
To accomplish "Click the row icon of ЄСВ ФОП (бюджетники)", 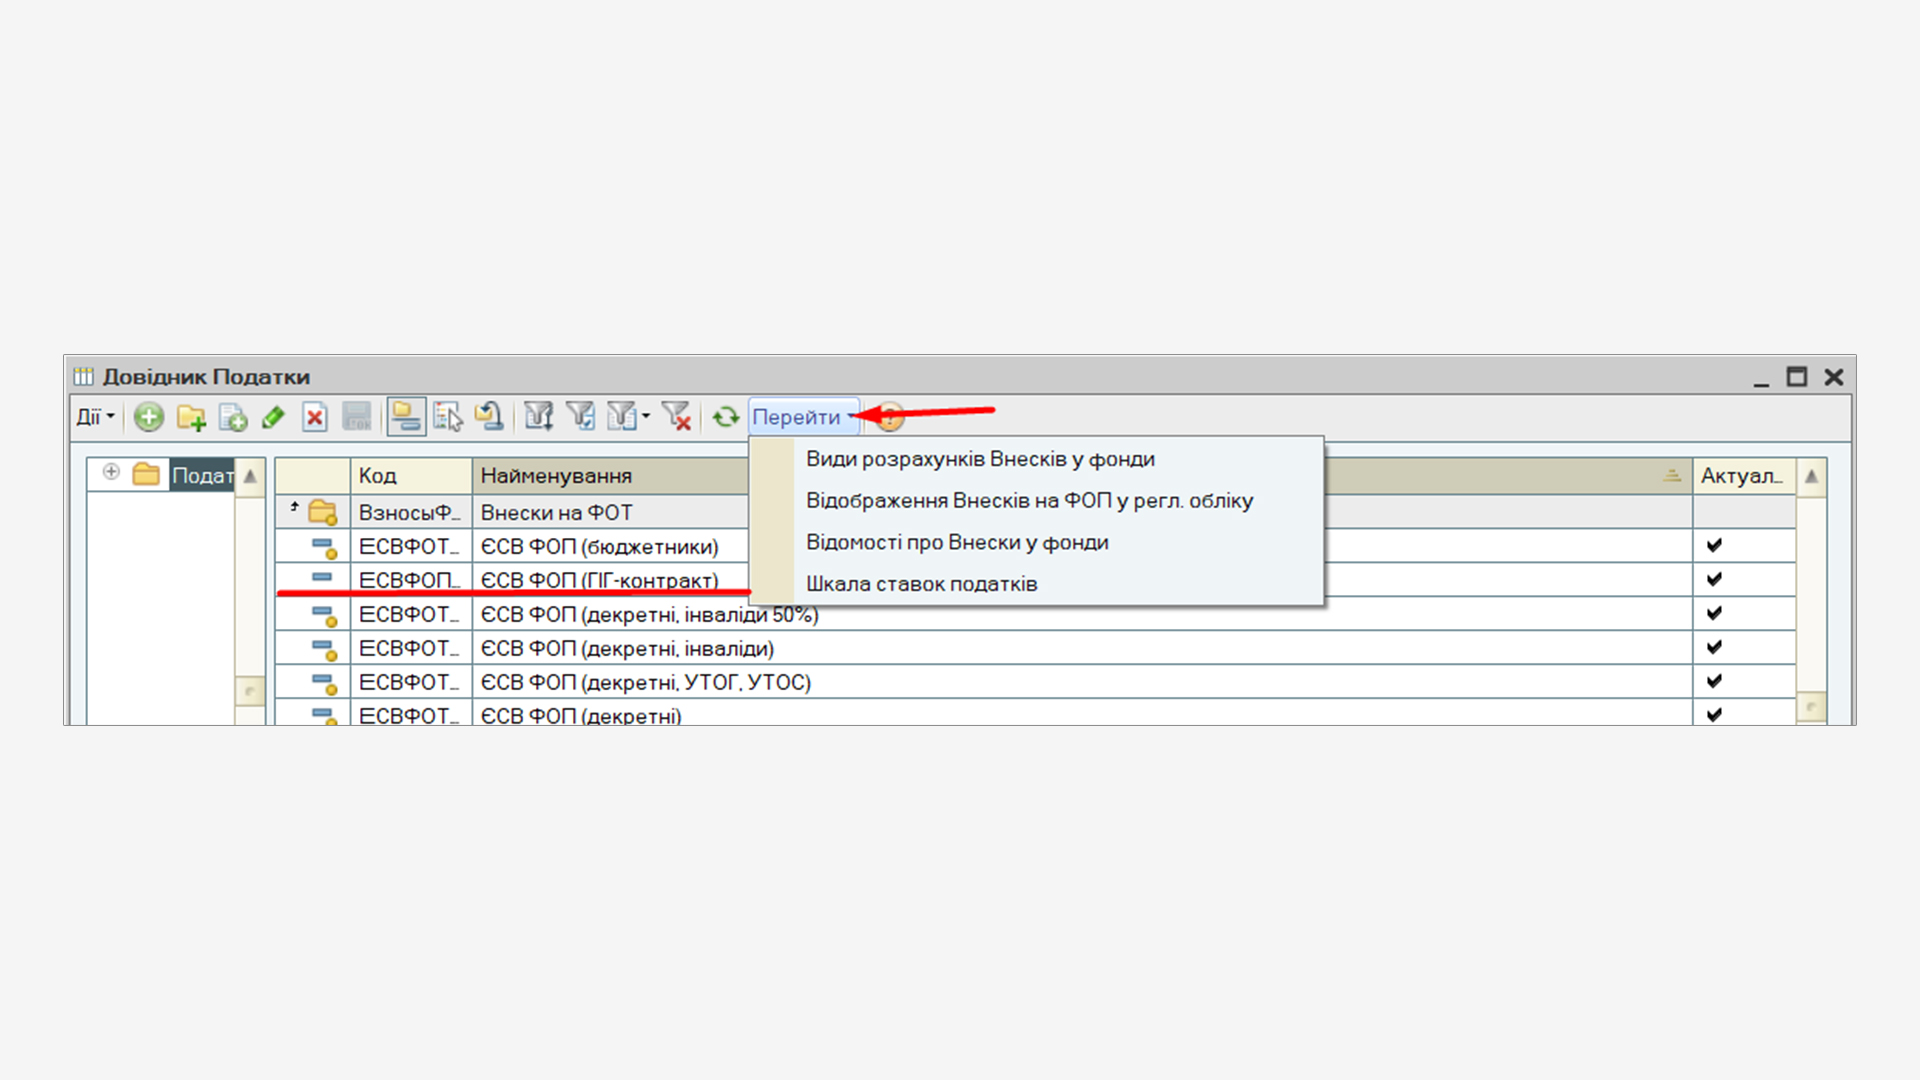I will 324,547.
